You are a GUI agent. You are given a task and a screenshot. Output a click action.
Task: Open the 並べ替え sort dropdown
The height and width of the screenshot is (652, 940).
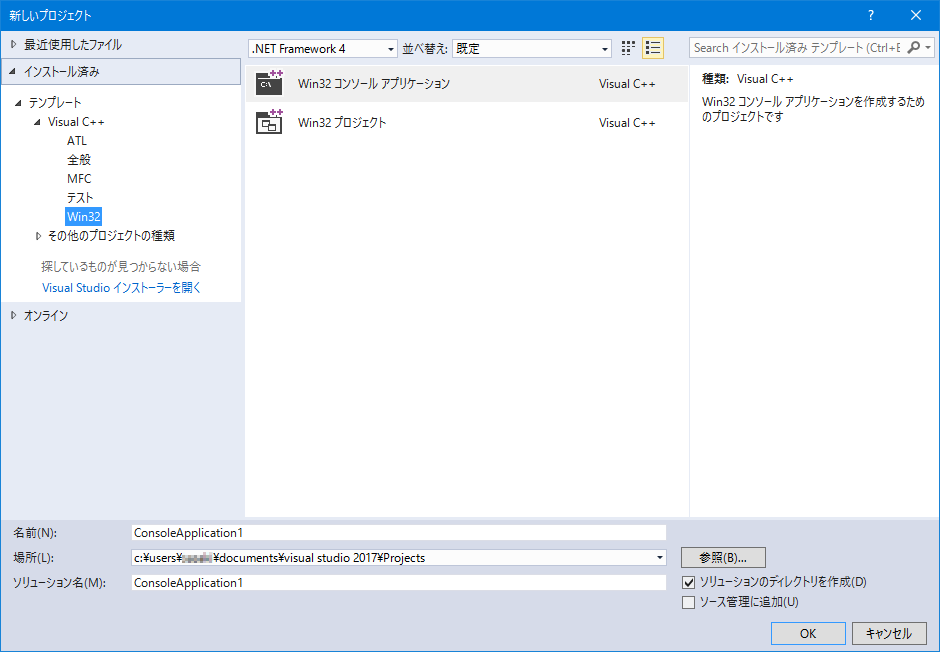coord(605,48)
